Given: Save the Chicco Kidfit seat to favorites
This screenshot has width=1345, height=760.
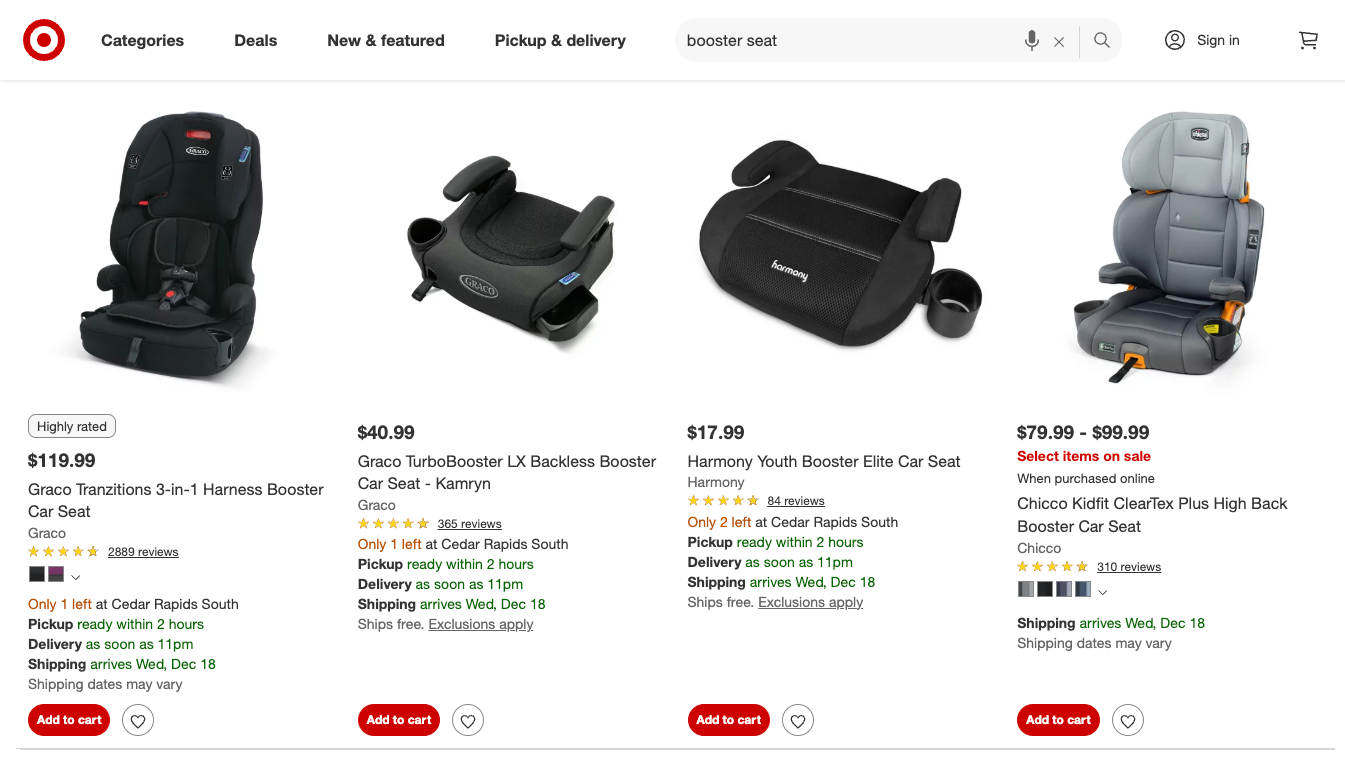Looking at the screenshot, I should coord(1127,720).
